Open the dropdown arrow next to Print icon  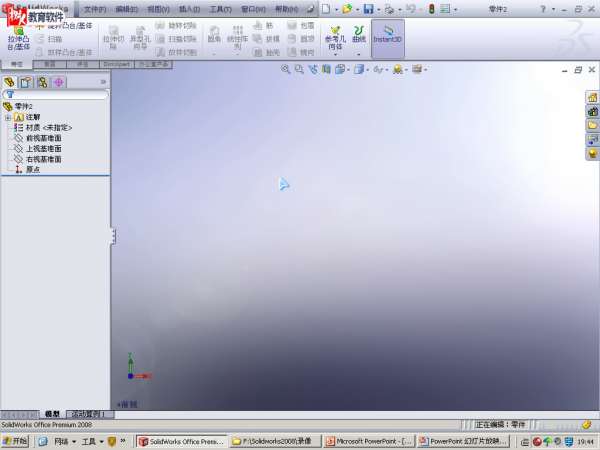click(x=400, y=10)
